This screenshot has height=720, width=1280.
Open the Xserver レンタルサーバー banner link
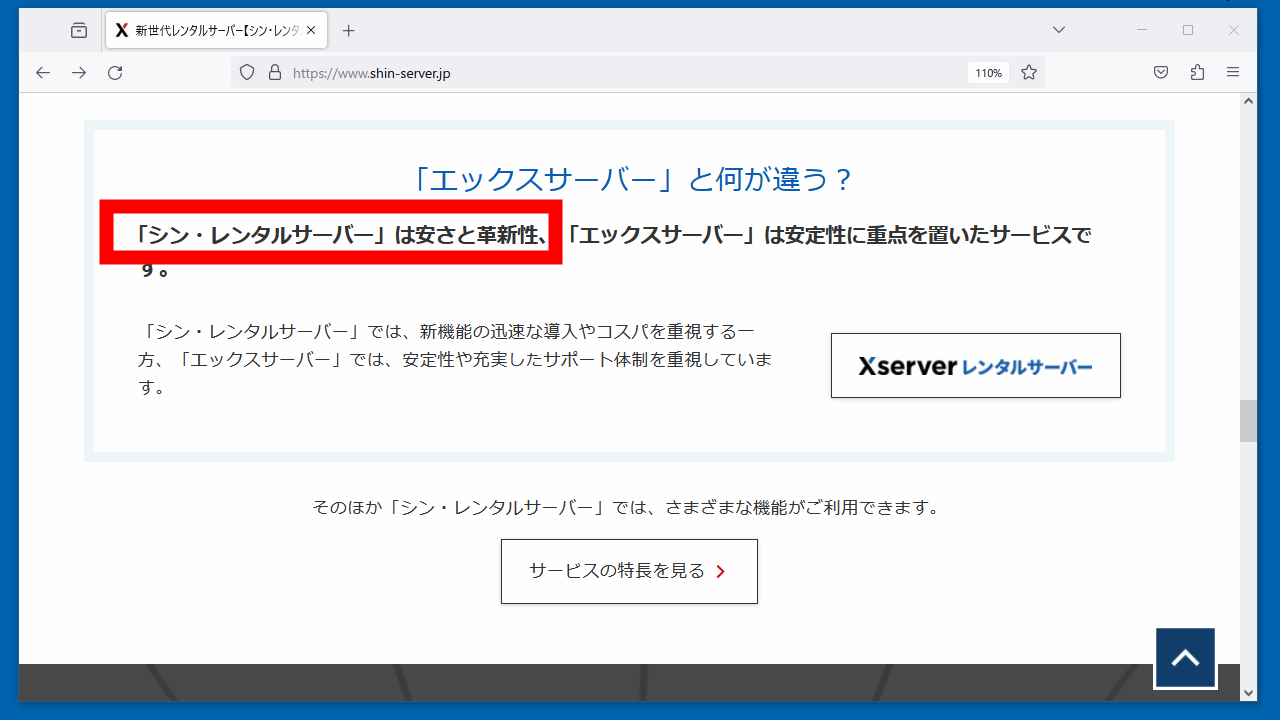click(975, 366)
